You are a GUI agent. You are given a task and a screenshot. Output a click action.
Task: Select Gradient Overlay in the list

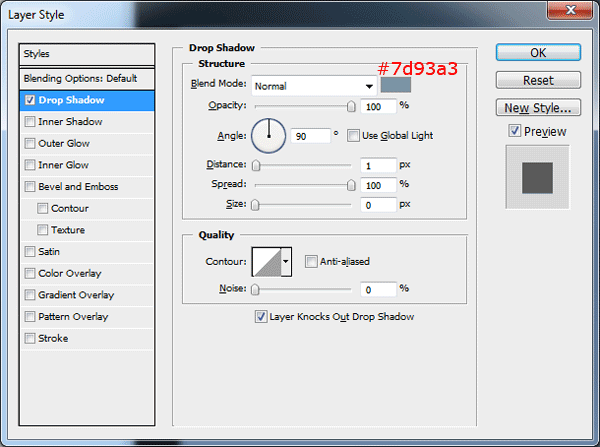point(76,295)
